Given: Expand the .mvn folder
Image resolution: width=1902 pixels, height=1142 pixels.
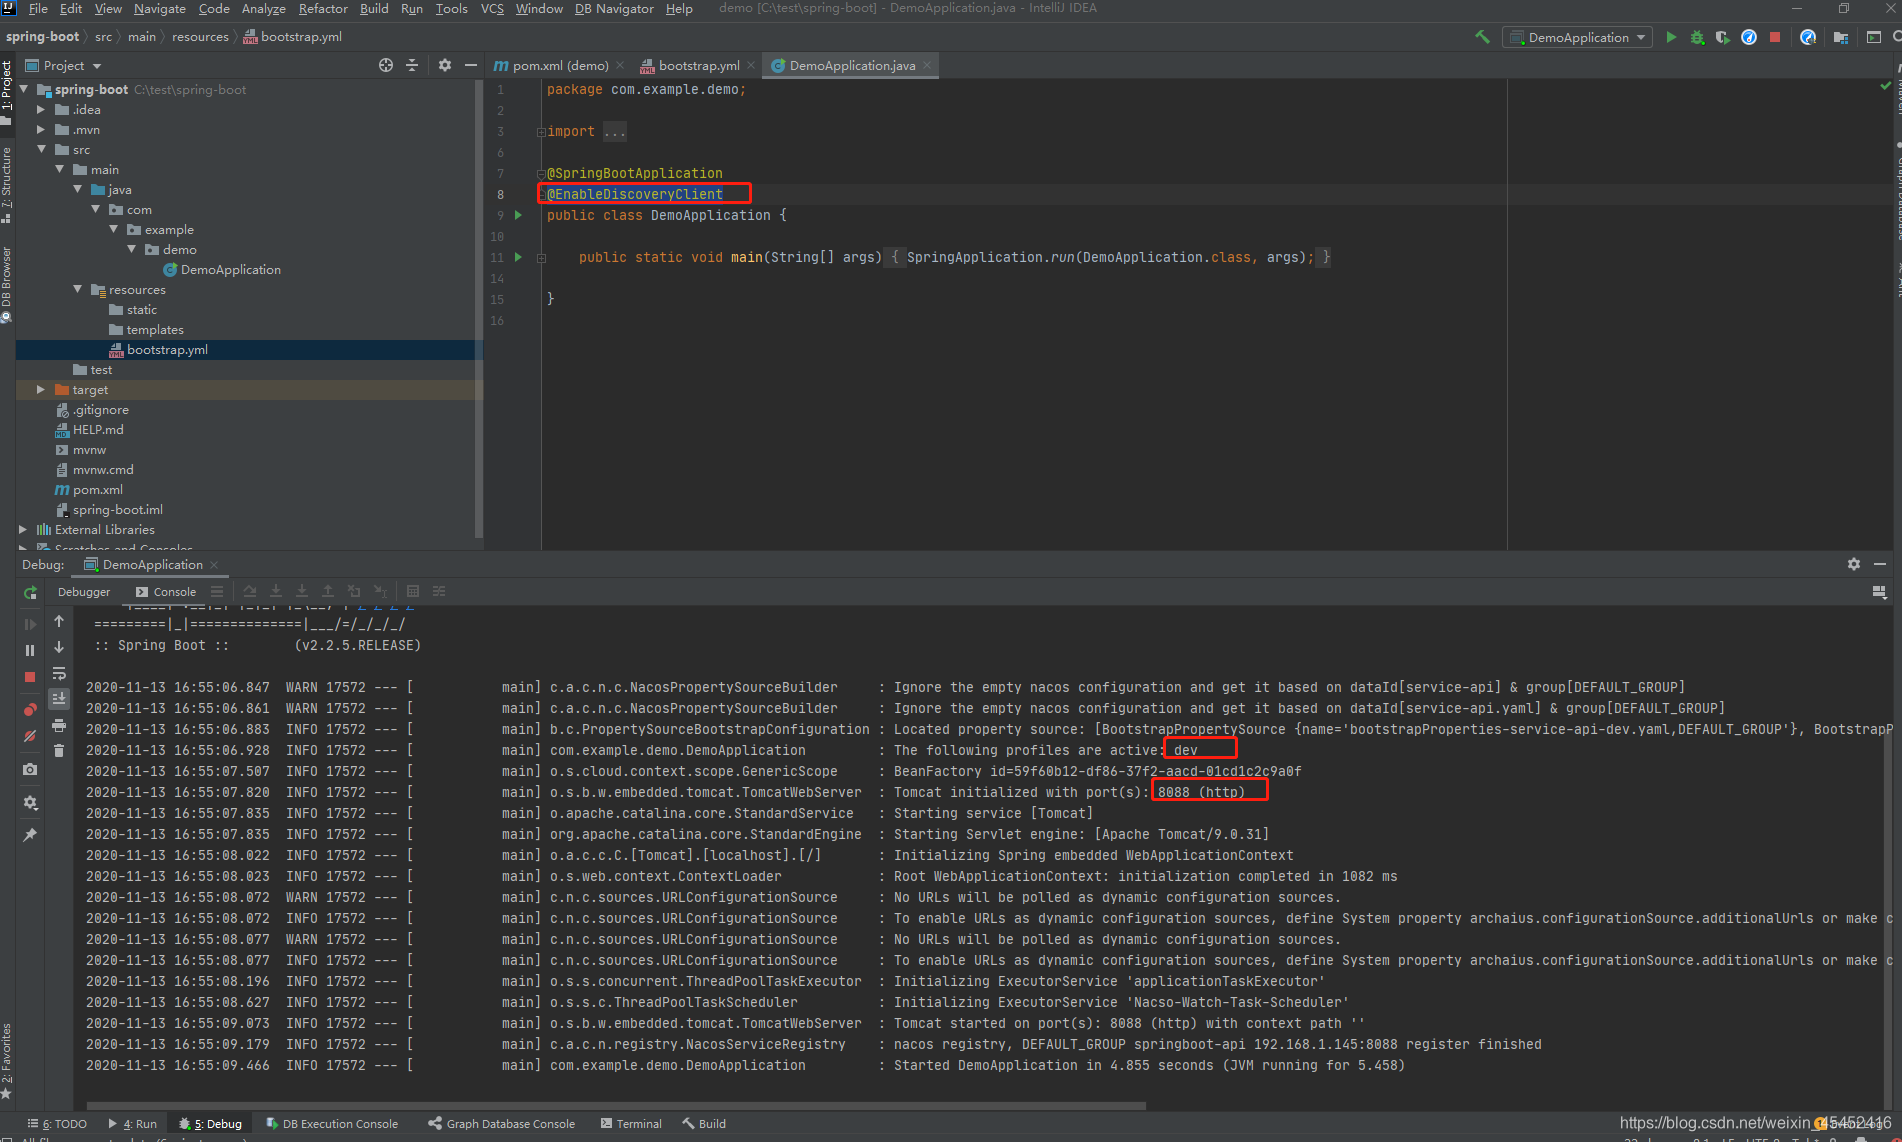Looking at the screenshot, I should pyautogui.click(x=41, y=129).
